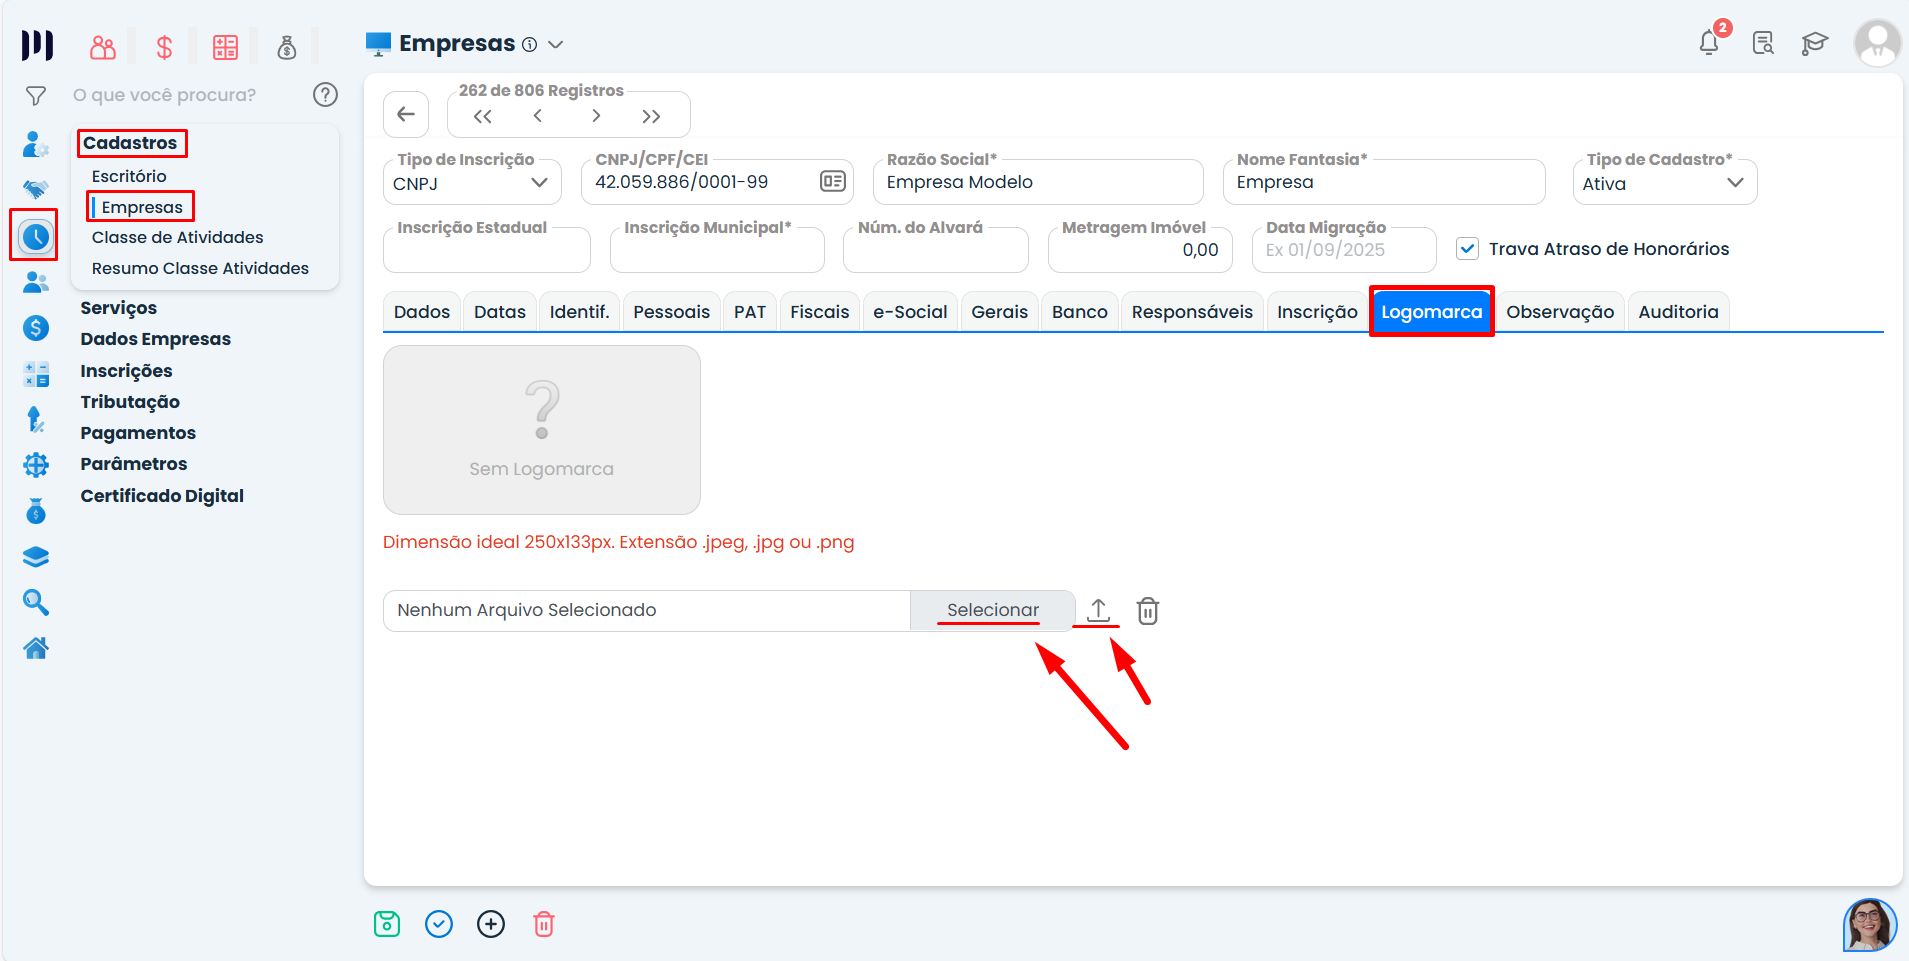Open the document search icon in header

click(1763, 43)
